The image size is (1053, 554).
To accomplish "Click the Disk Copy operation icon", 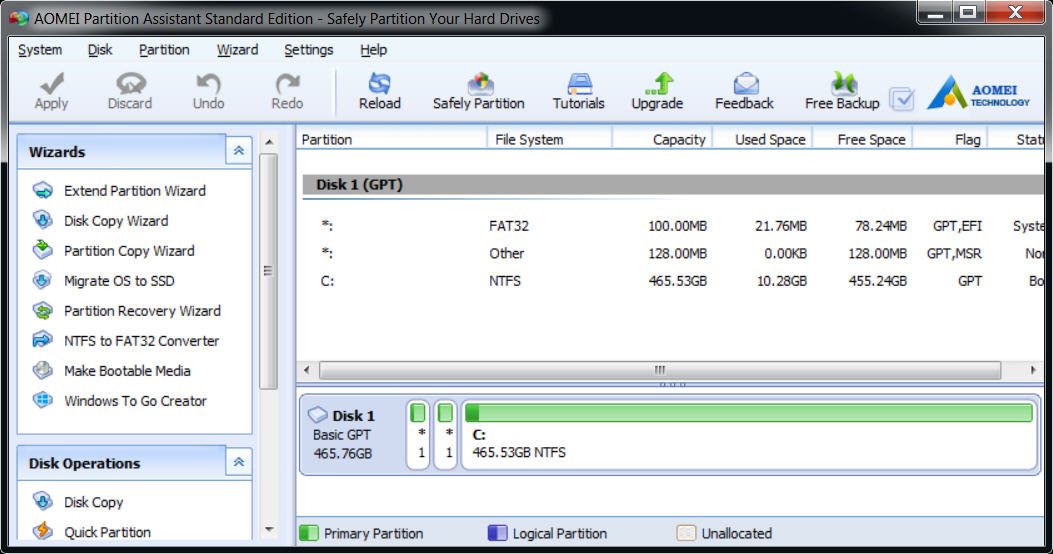I will 42,501.
